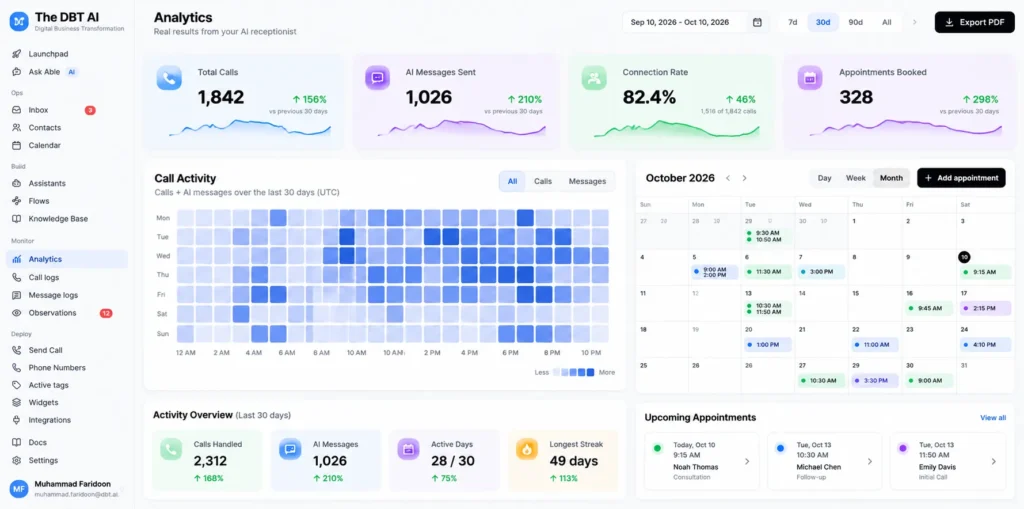Click Longest Streak flame icon
1024x509 pixels.
[526, 449]
